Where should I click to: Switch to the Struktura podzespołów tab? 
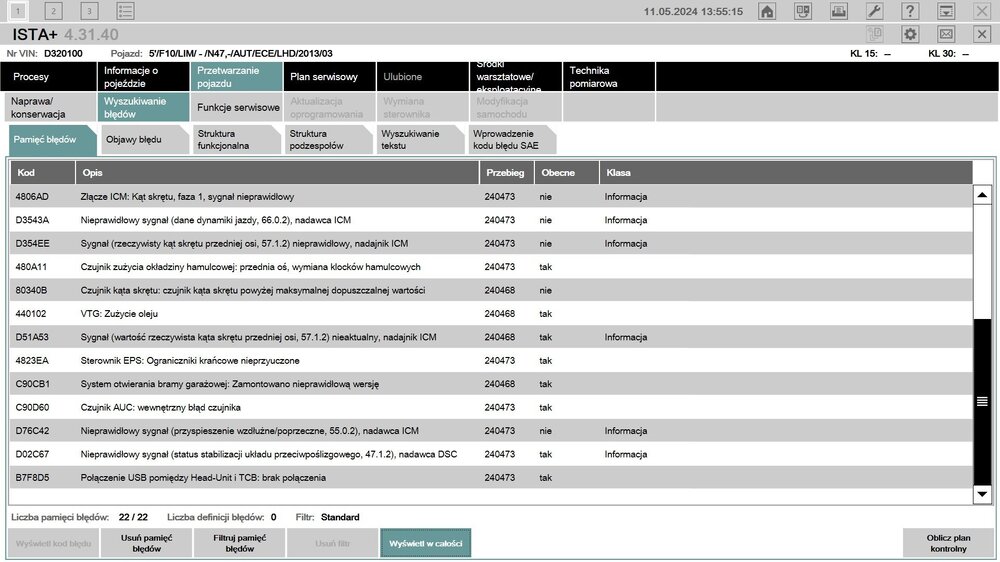point(328,140)
